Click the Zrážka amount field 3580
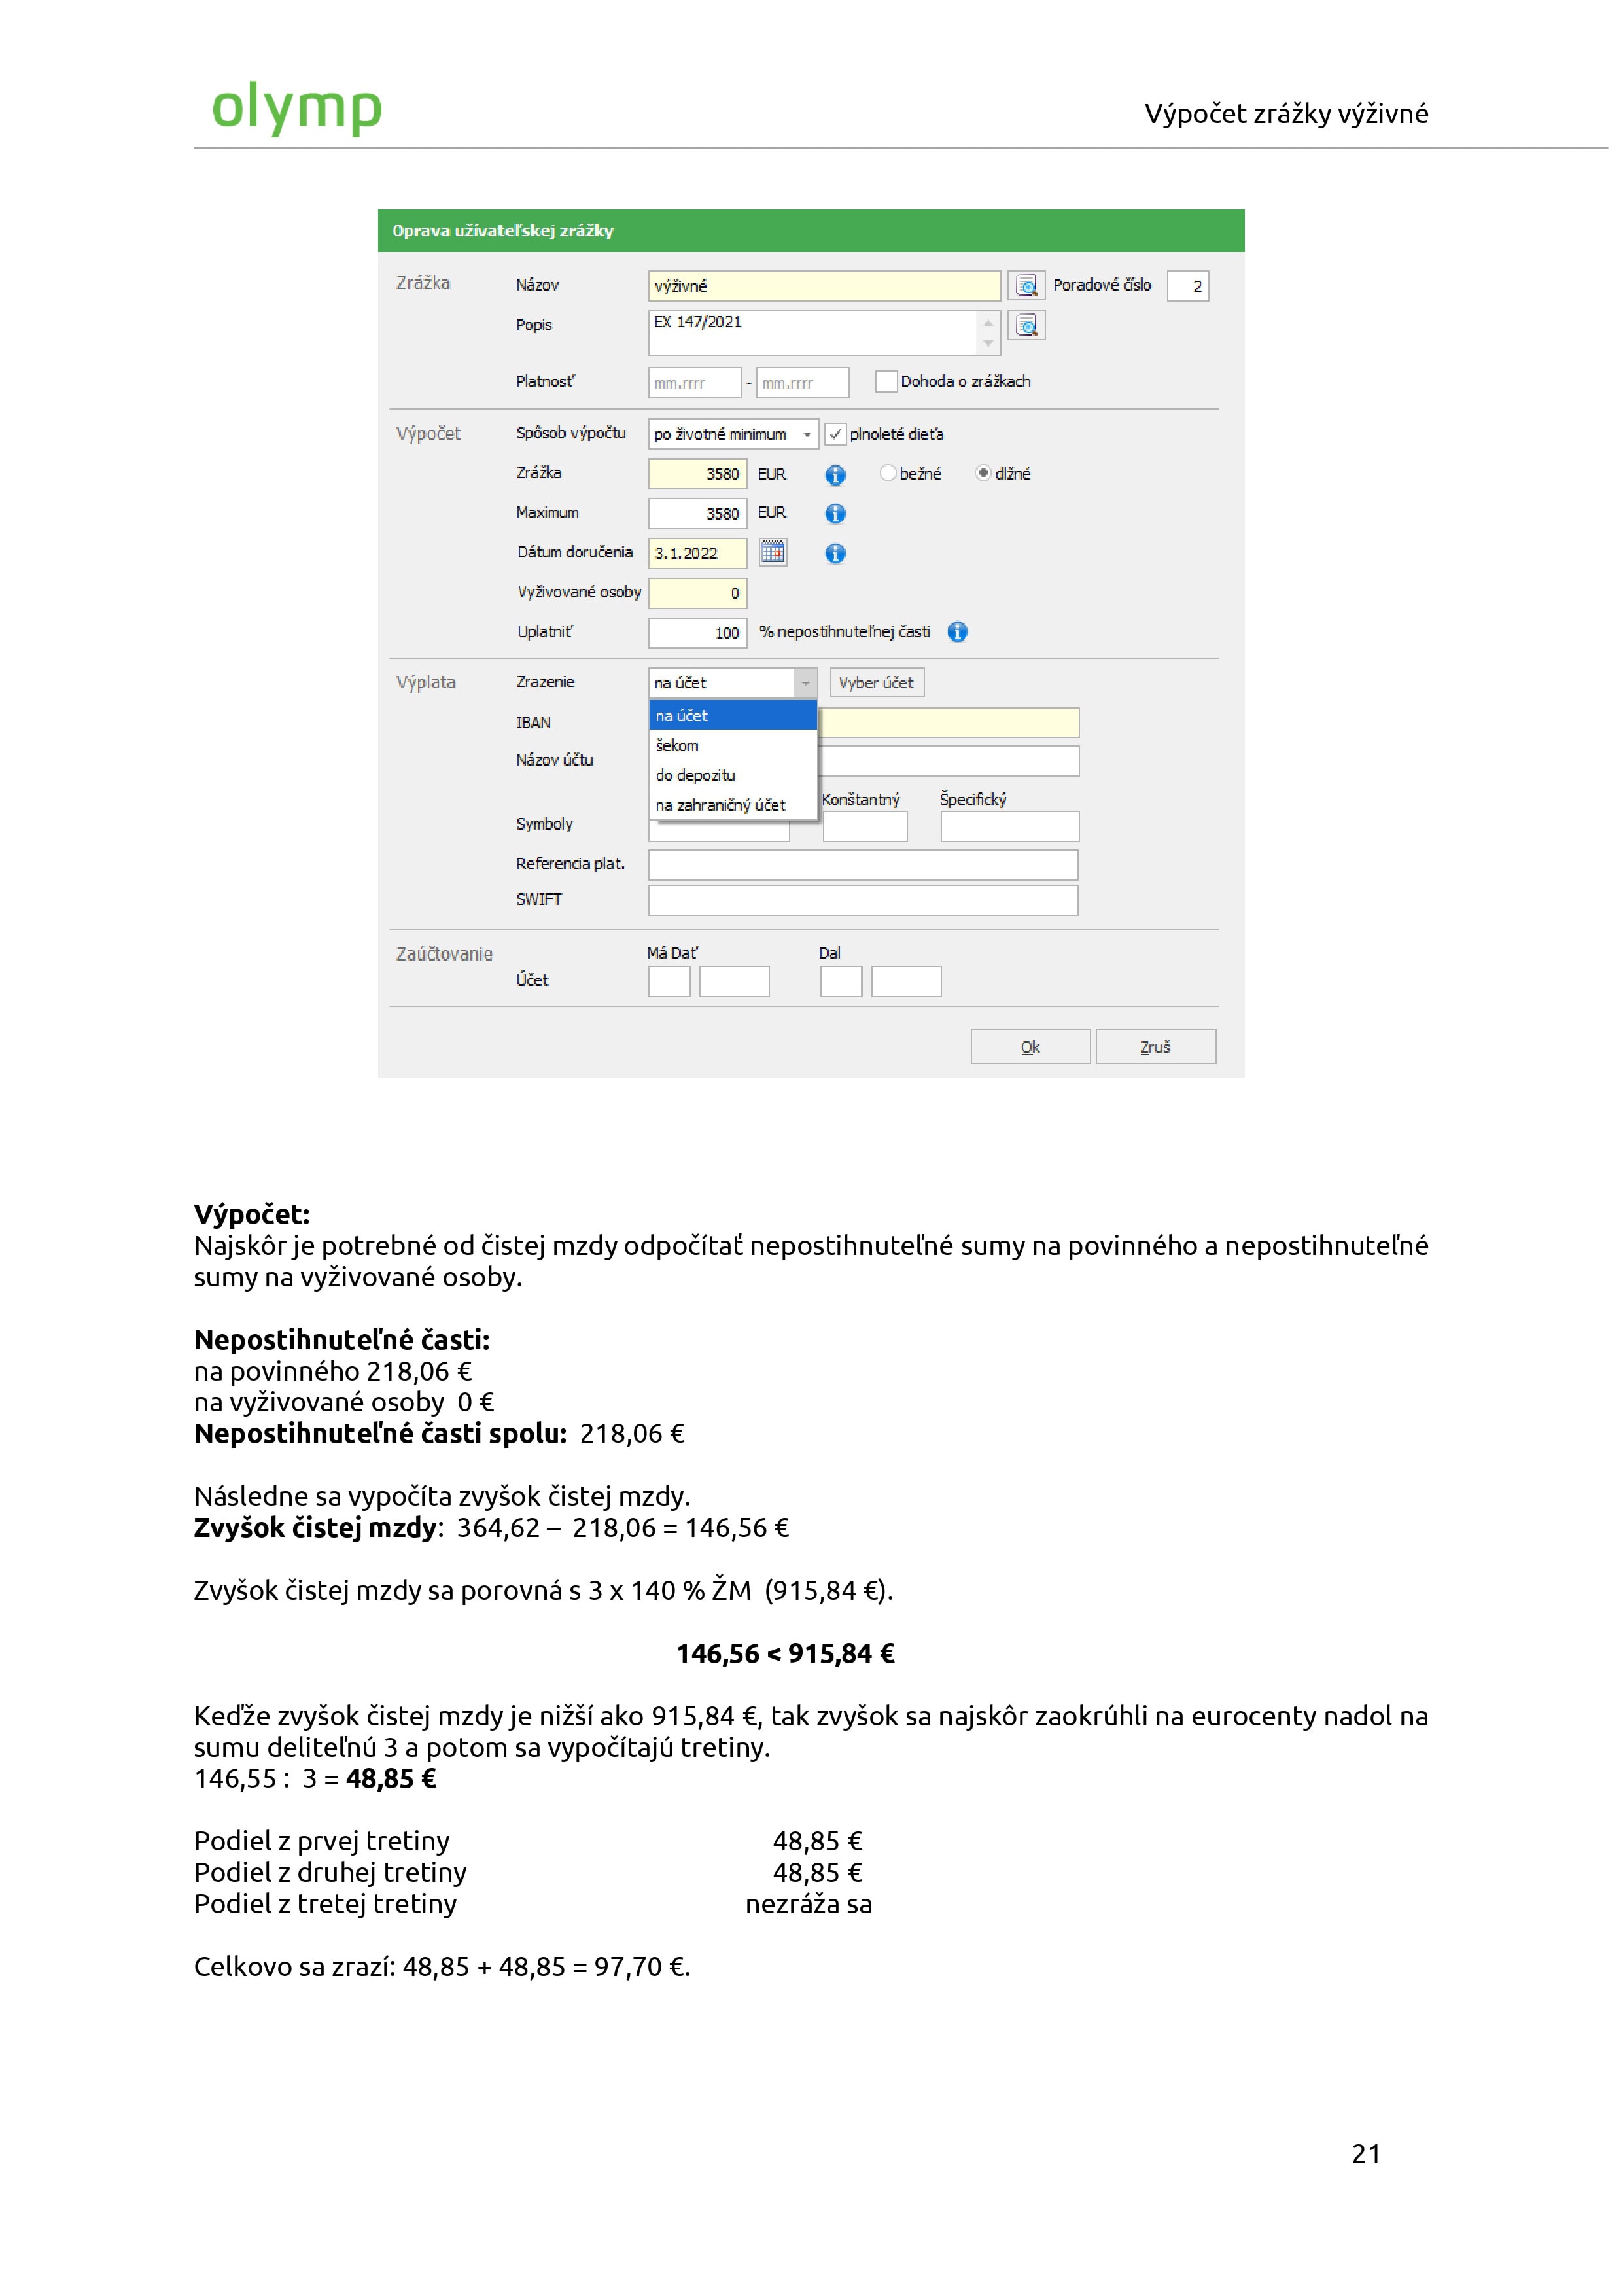The image size is (1623, 2296). pos(697,474)
